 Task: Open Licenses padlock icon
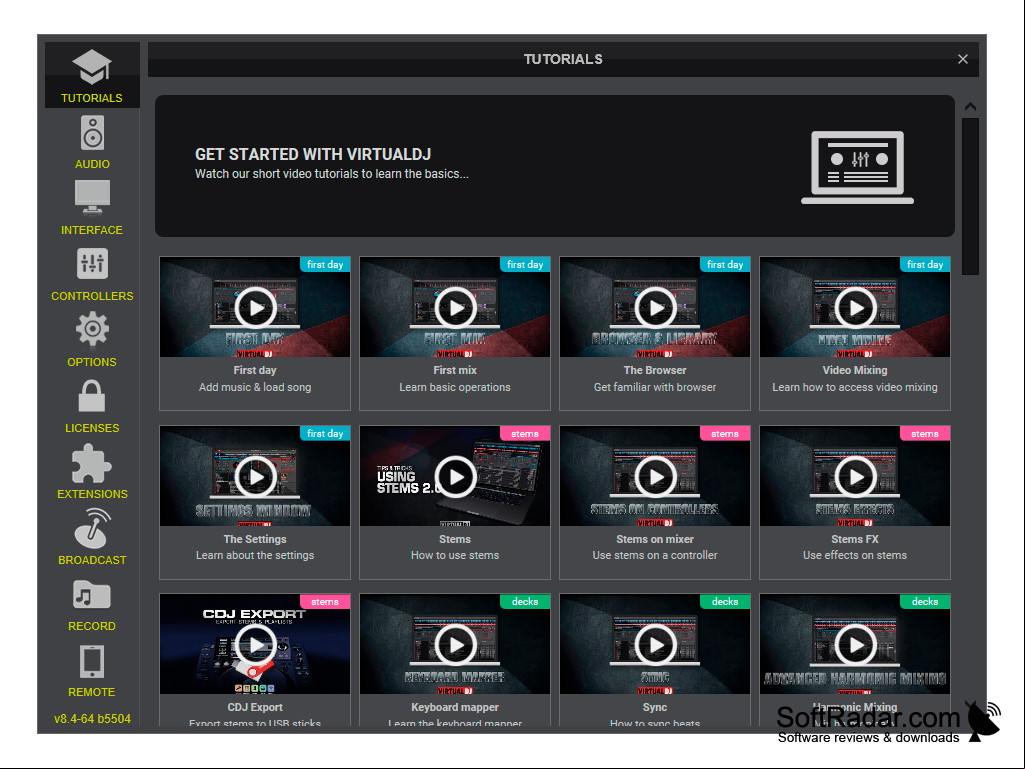[x=92, y=396]
